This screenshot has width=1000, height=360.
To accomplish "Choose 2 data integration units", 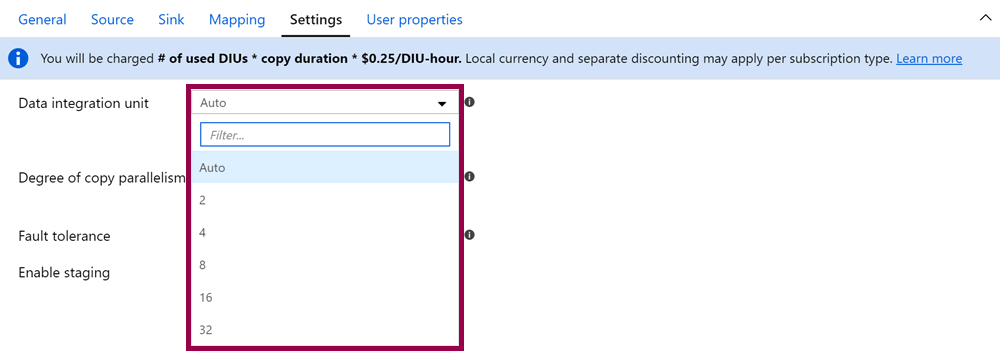I will click(325, 200).
